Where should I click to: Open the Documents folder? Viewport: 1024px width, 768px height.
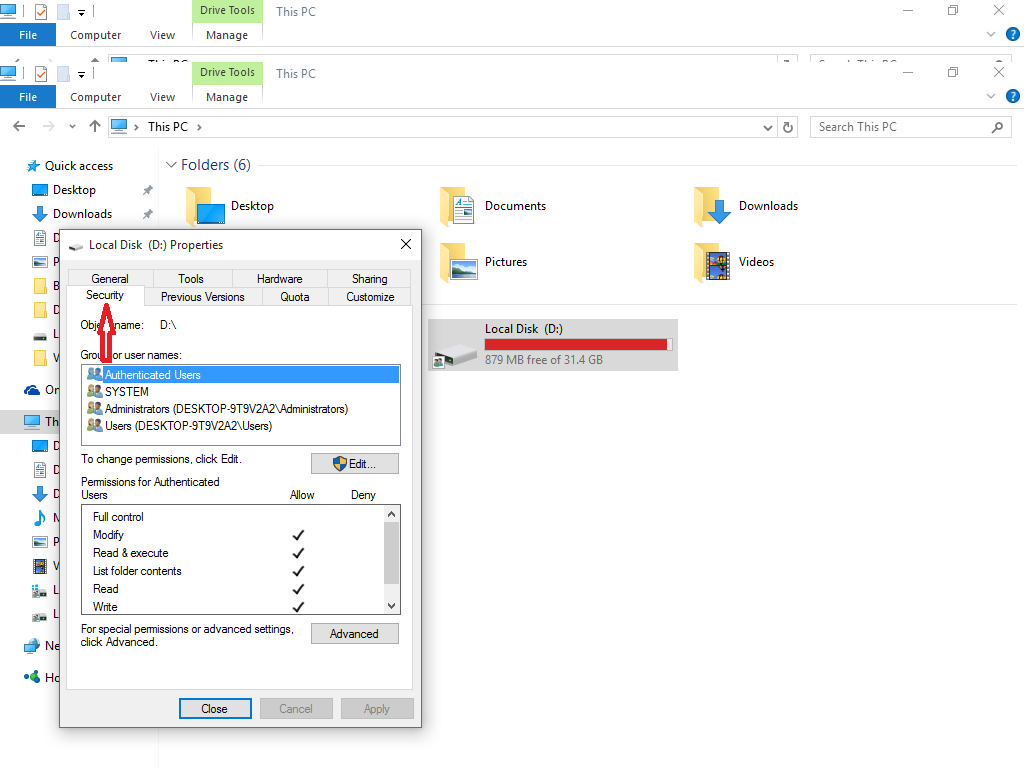459,206
